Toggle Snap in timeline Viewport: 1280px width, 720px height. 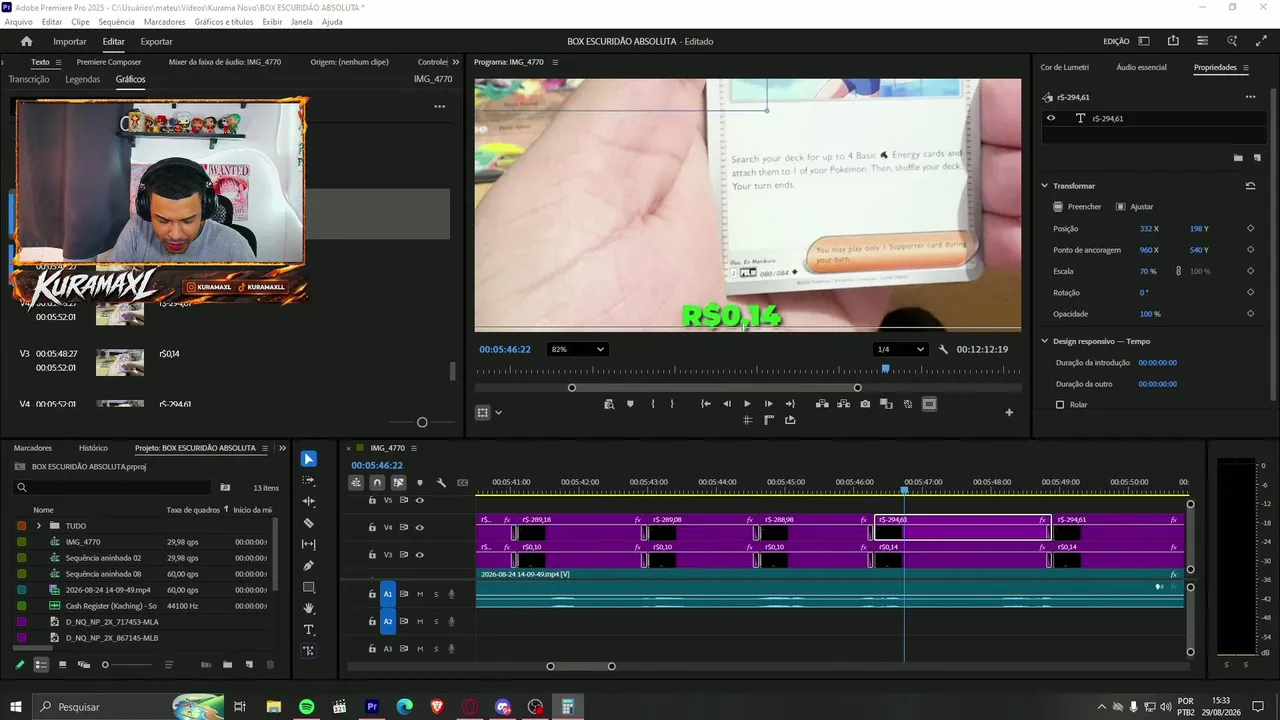[x=377, y=483]
